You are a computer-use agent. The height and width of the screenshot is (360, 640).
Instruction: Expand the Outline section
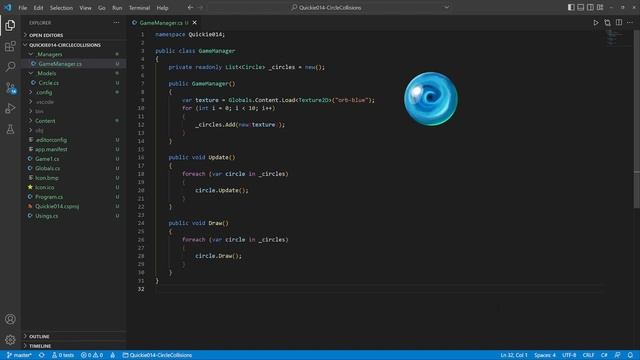[73, 336]
